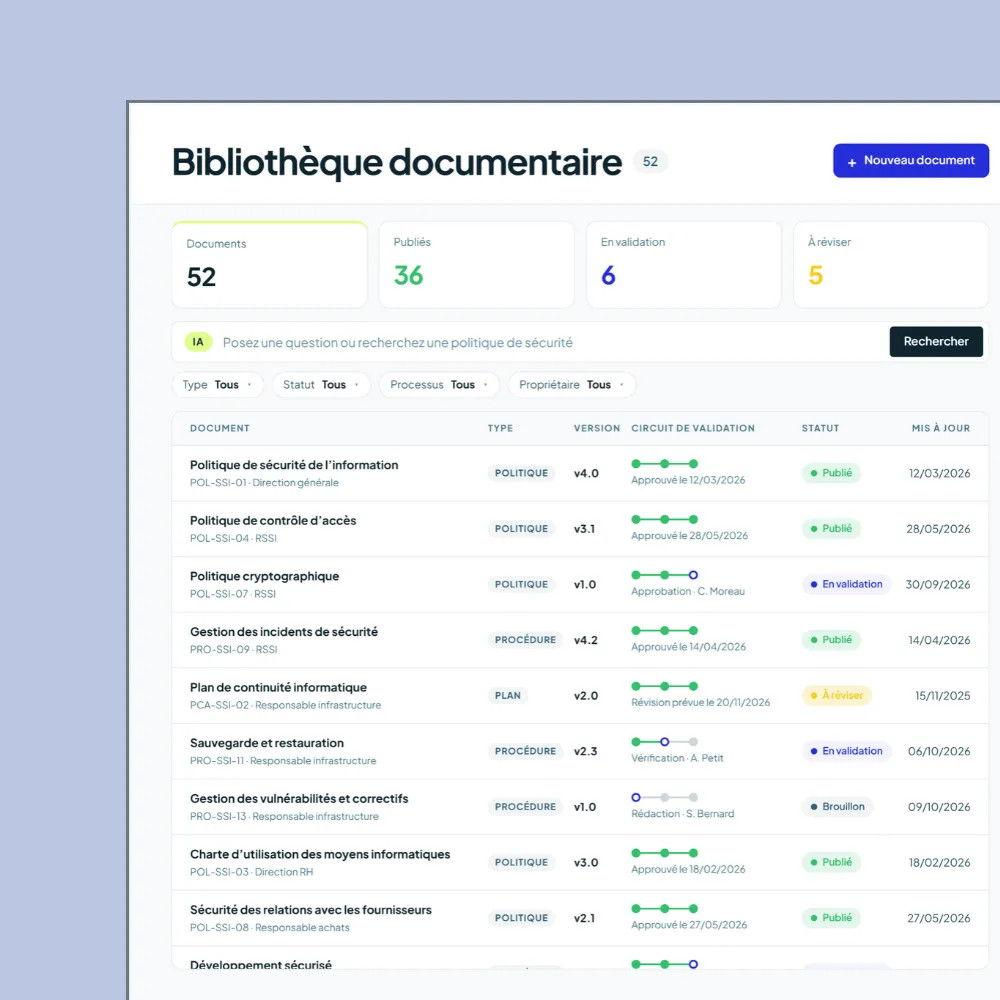Click the validation progress track for Sauvegarde et restauration

[x=665, y=742]
